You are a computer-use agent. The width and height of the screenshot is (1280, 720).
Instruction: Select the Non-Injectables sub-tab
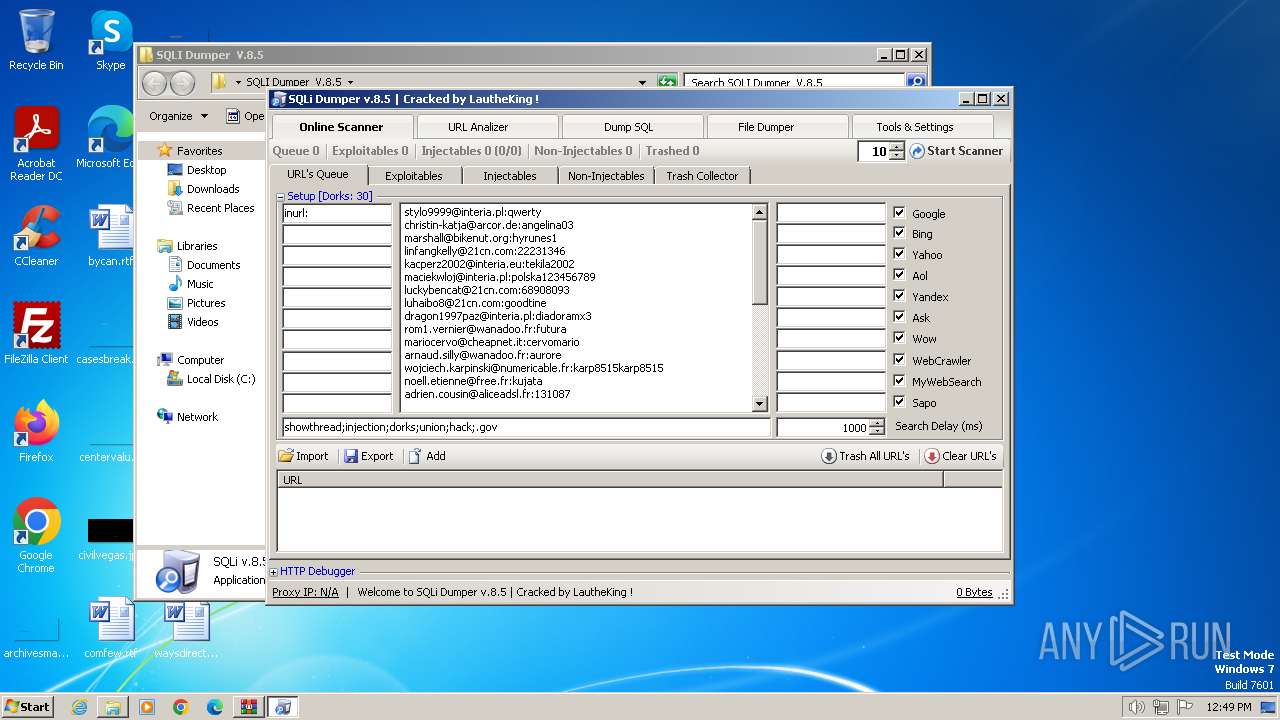click(606, 176)
